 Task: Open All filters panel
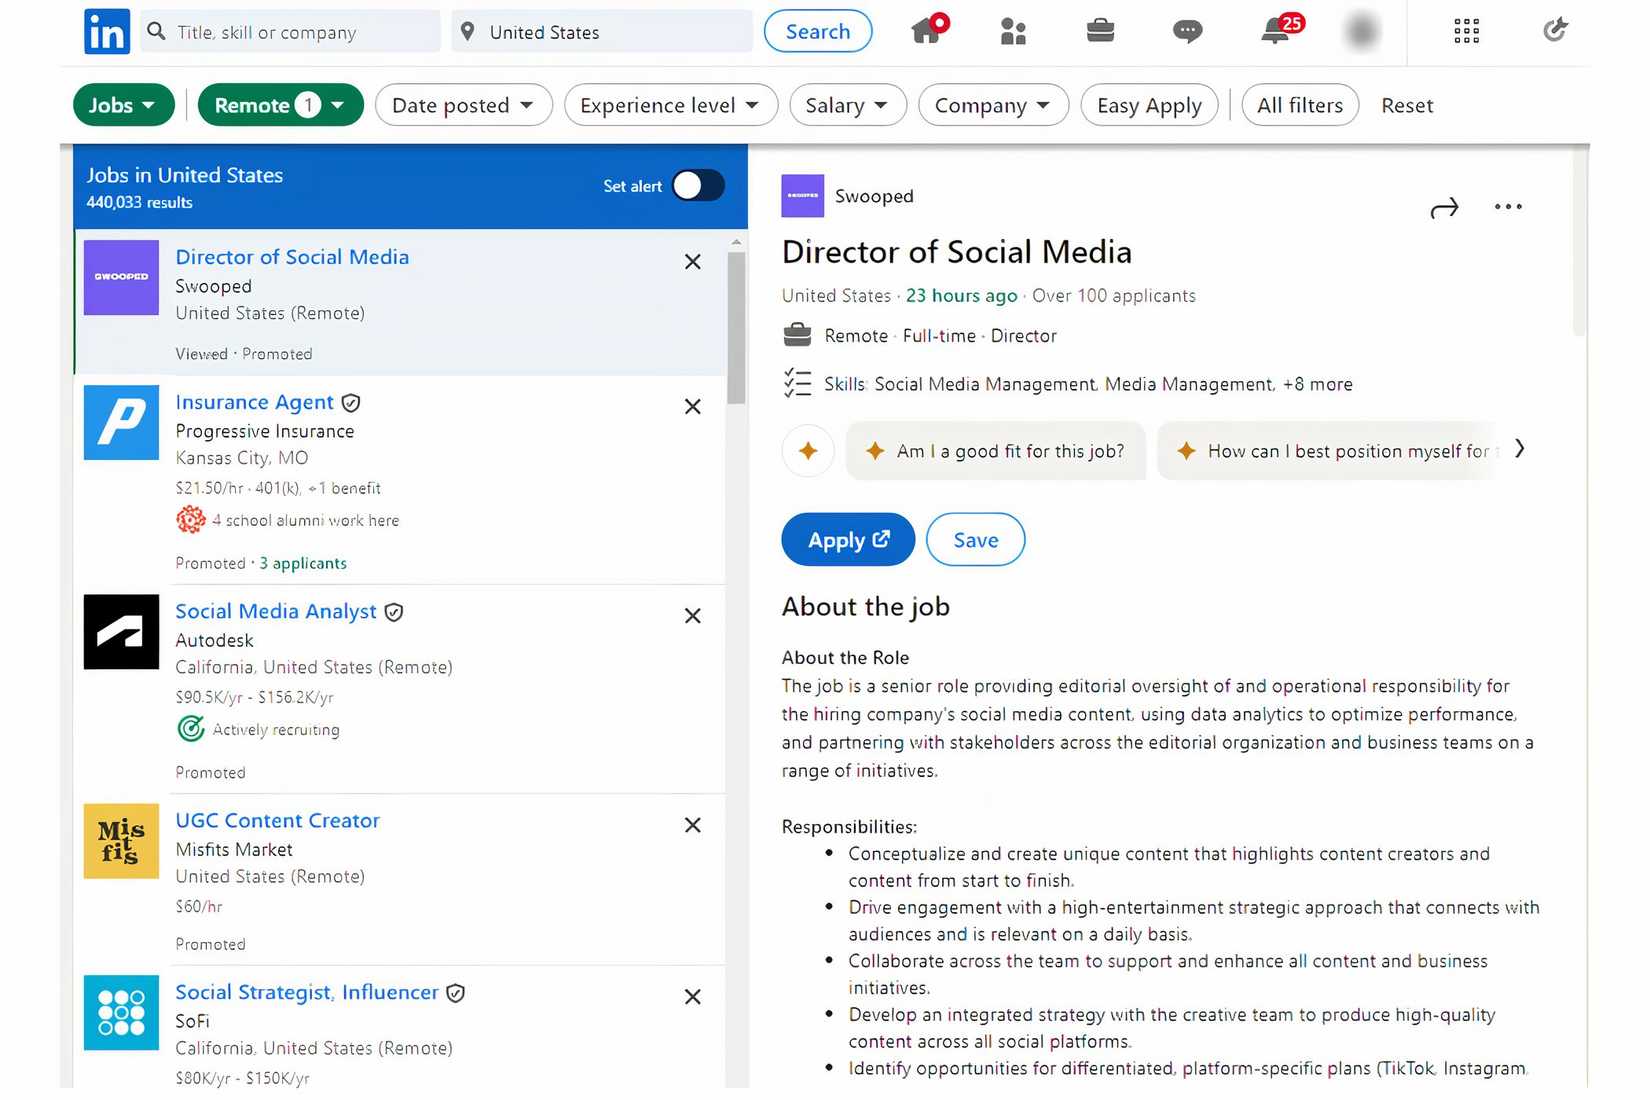click(x=1299, y=105)
